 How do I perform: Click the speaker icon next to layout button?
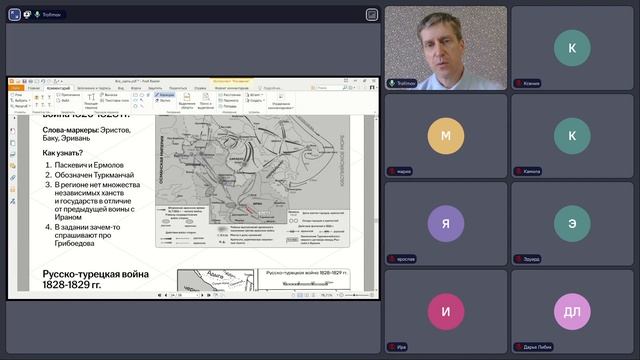click(x=27, y=15)
